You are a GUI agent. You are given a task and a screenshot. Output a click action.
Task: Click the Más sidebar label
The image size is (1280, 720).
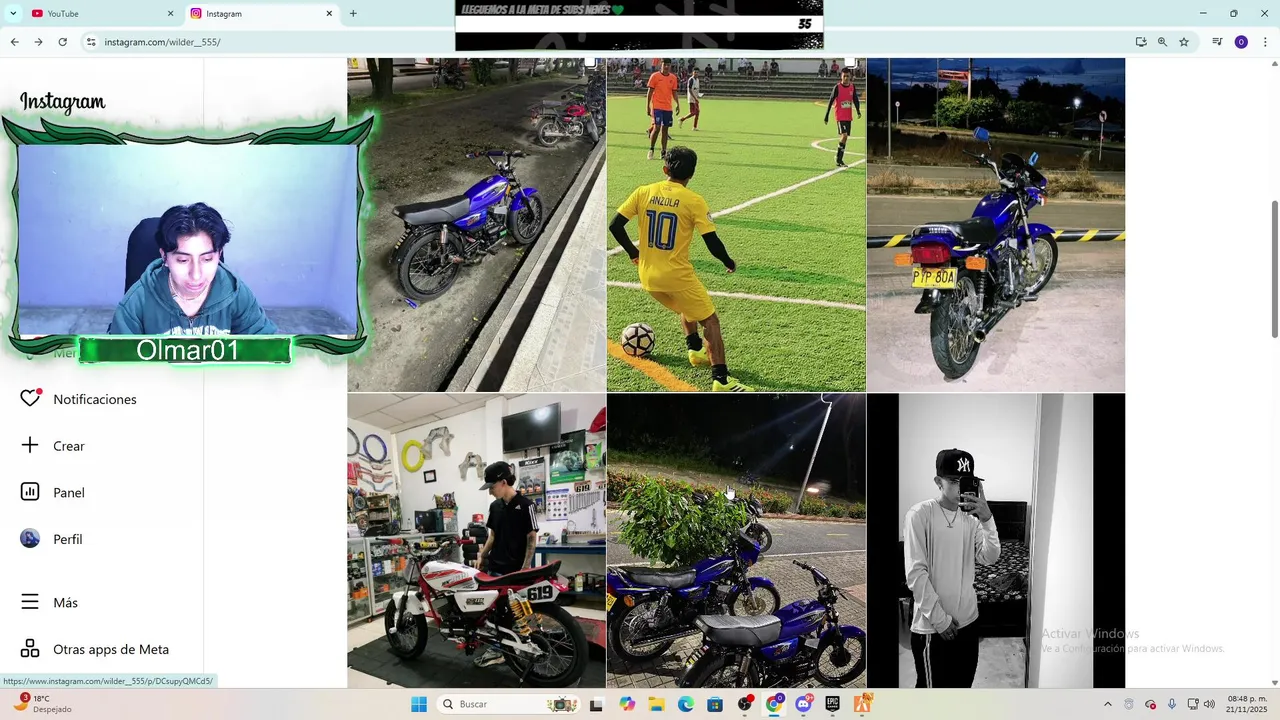pyautogui.click(x=65, y=602)
